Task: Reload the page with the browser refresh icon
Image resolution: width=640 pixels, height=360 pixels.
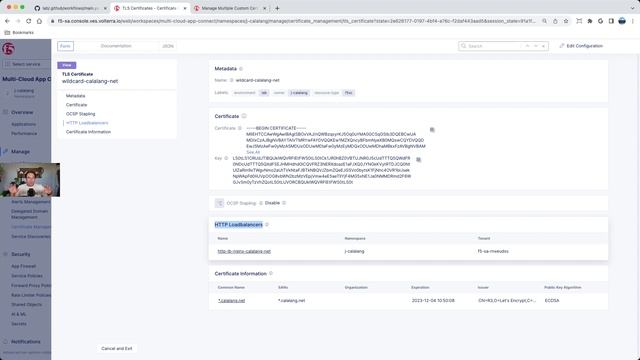Action: coord(29,21)
